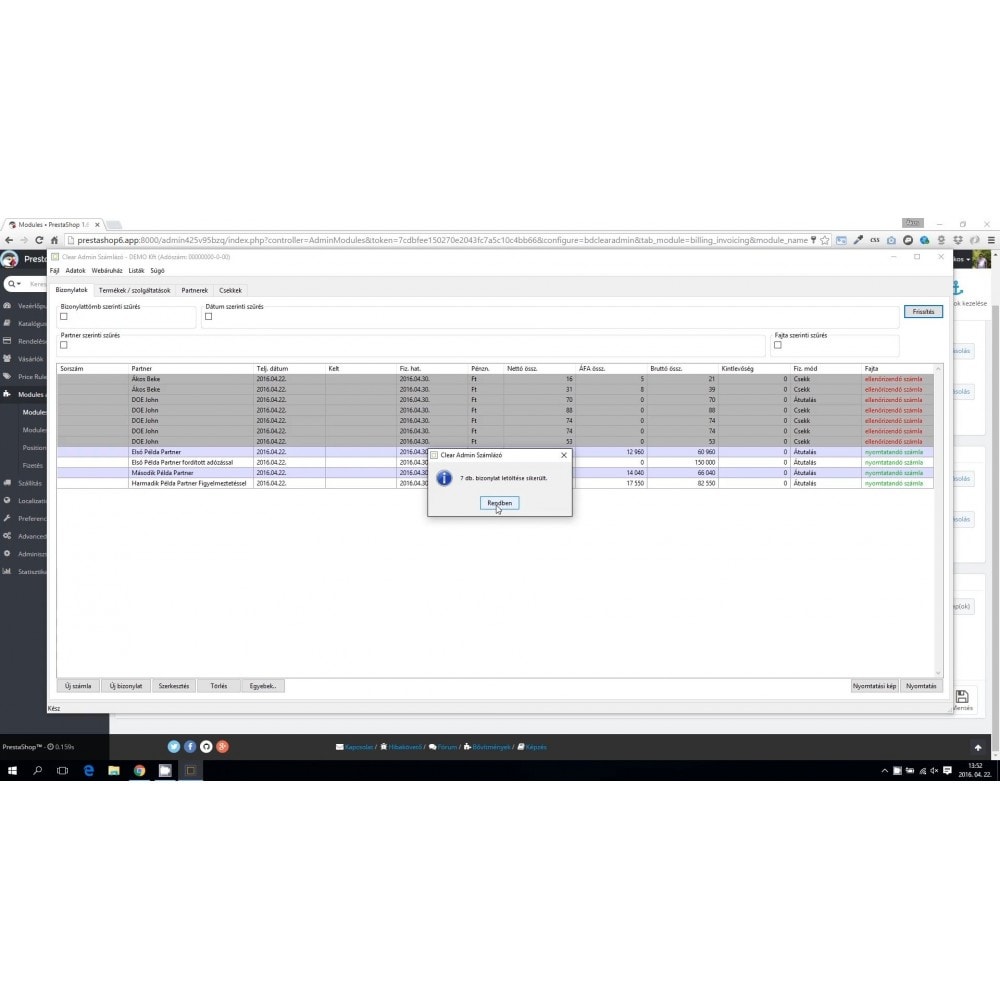Image resolution: width=1000 pixels, height=1000 pixels.
Task: Click Törlés button
Action: click(x=219, y=686)
